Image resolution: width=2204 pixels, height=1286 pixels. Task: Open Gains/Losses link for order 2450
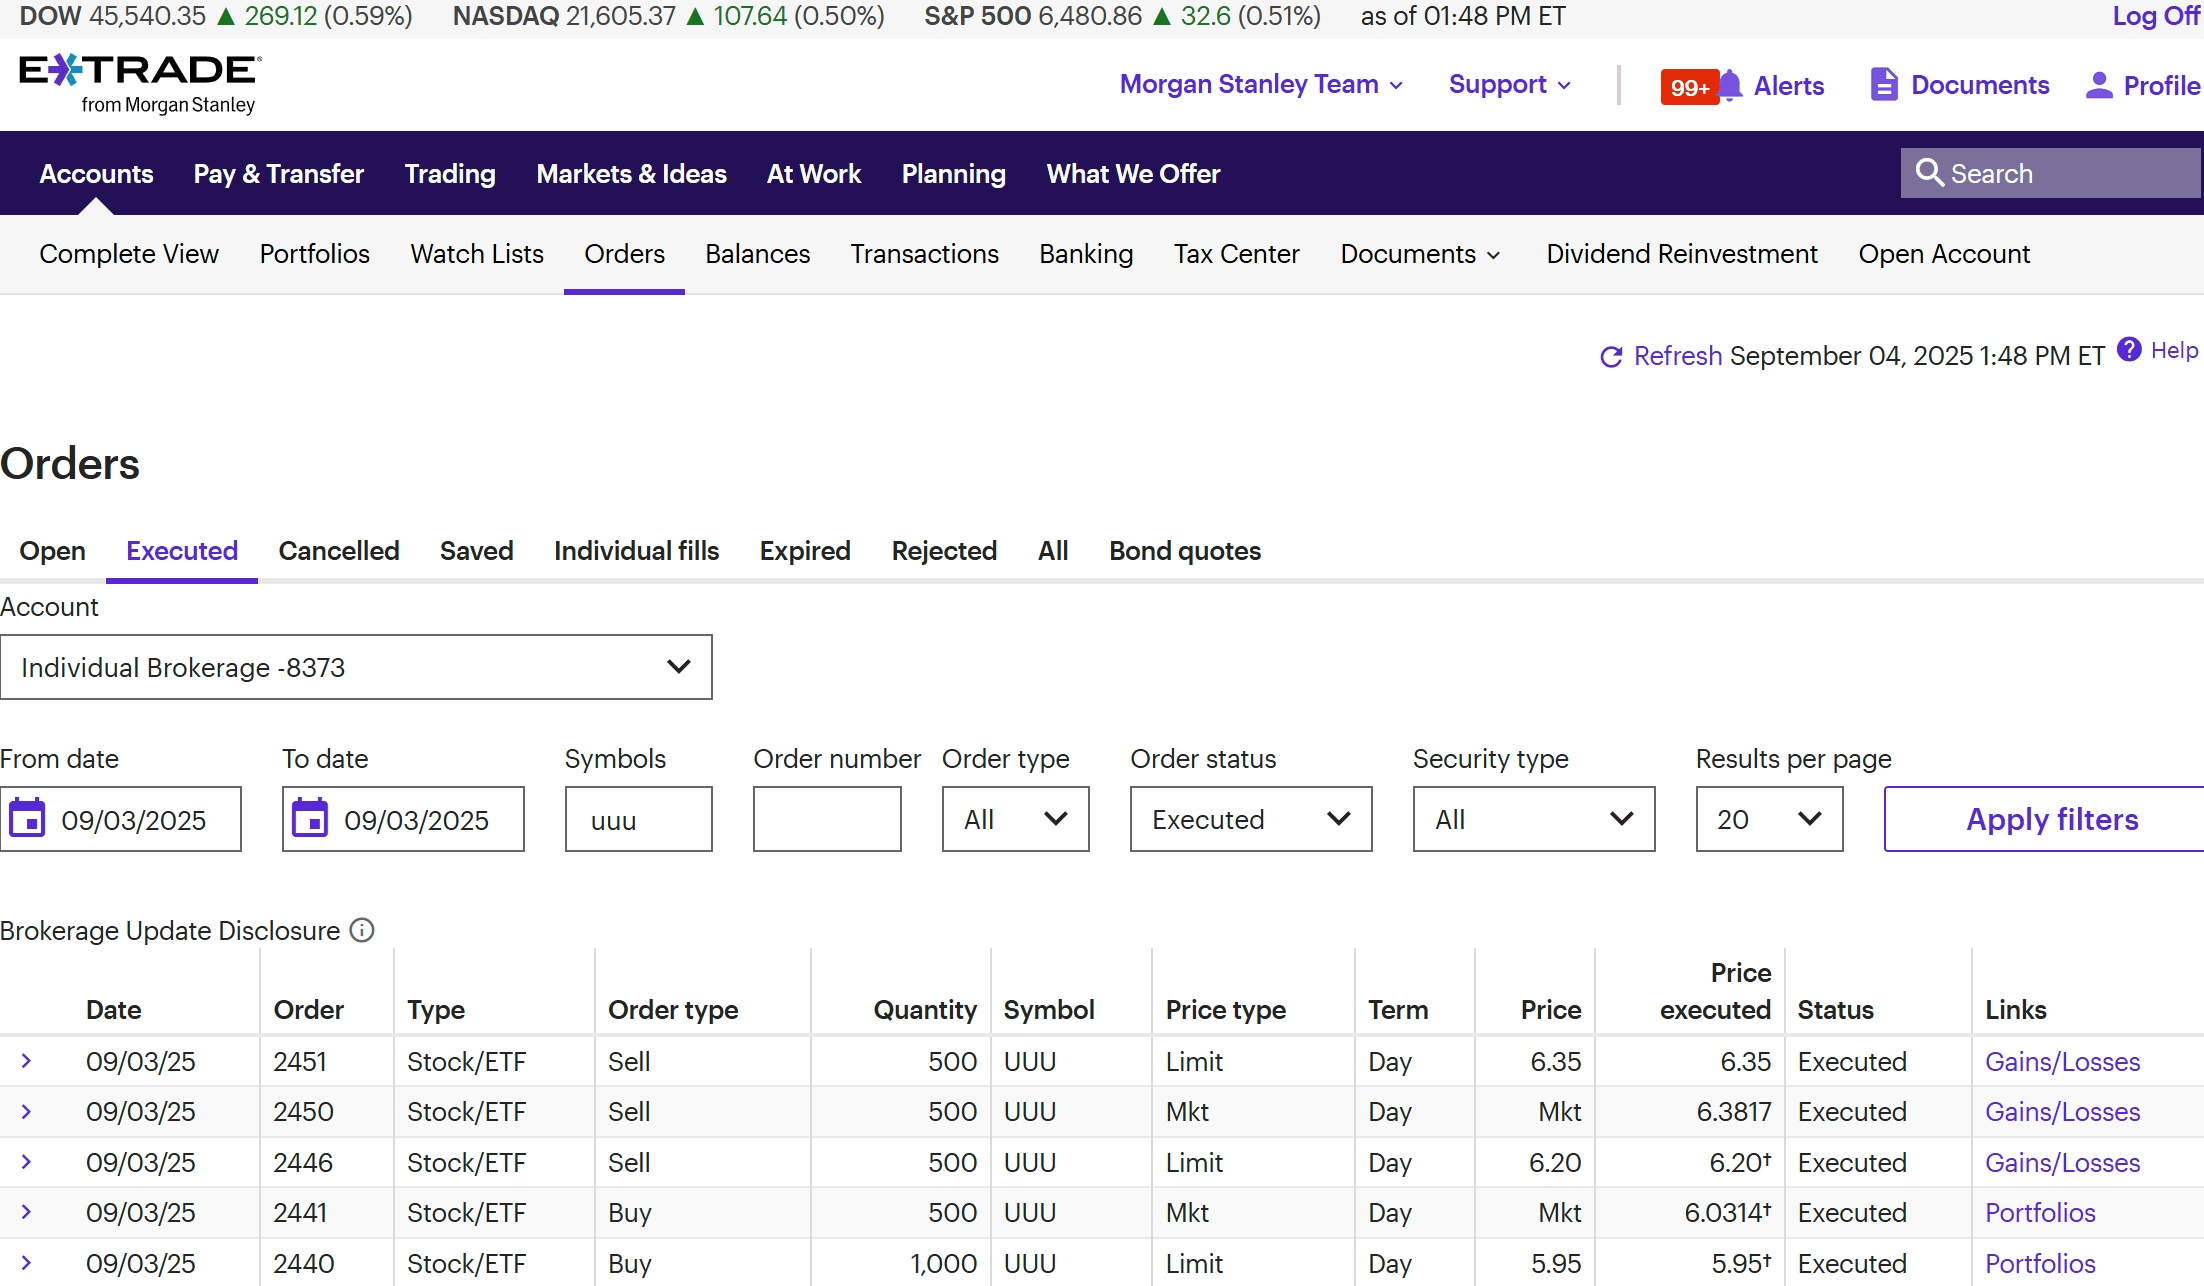pyautogui.click(x=2062, y=1112)
